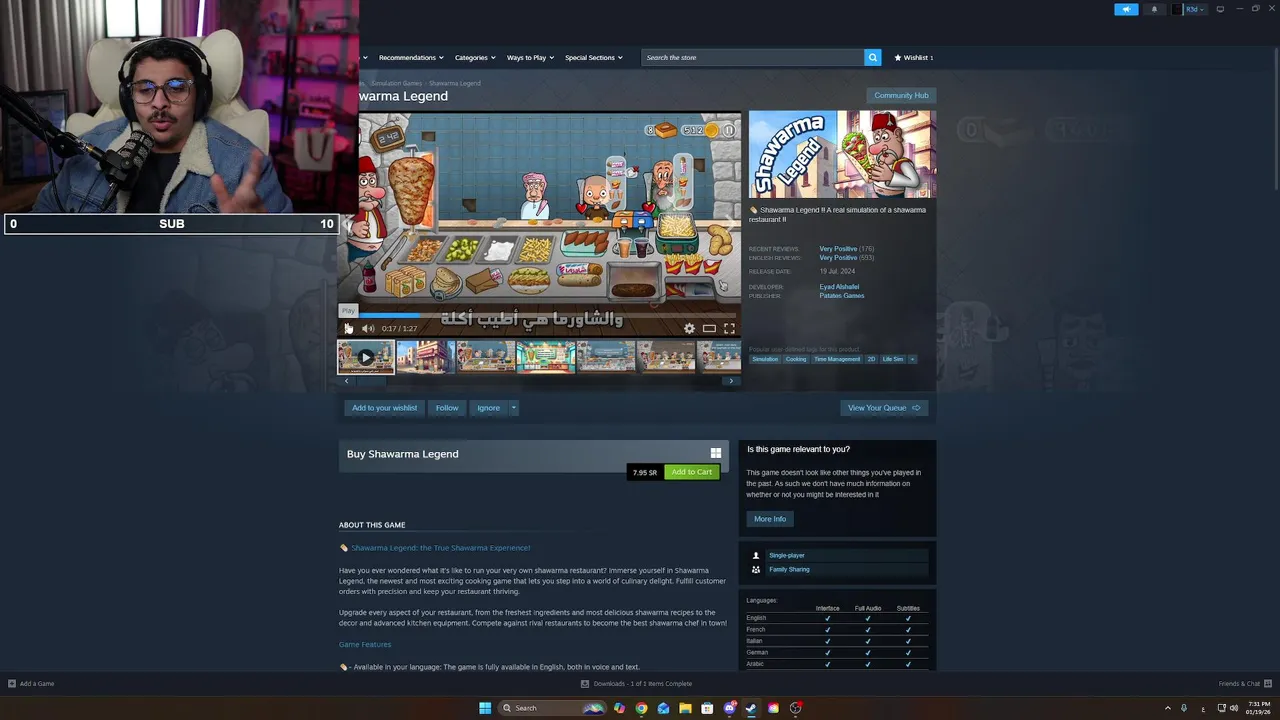This screenshot has height=720, width=1280.
Task: Open English reviews Very Positive link
Action: coord(838,257)
